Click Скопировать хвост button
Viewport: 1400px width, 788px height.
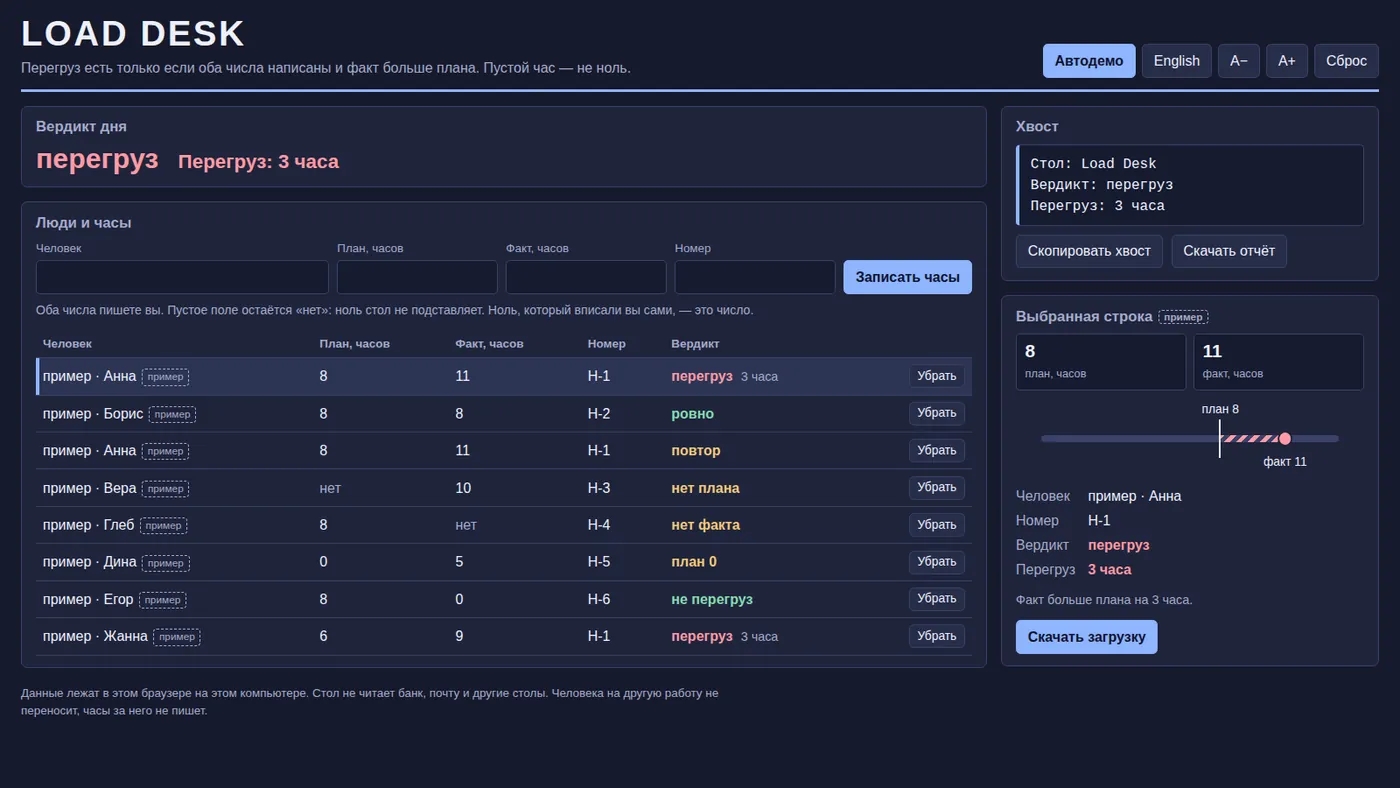[1089, 251]
